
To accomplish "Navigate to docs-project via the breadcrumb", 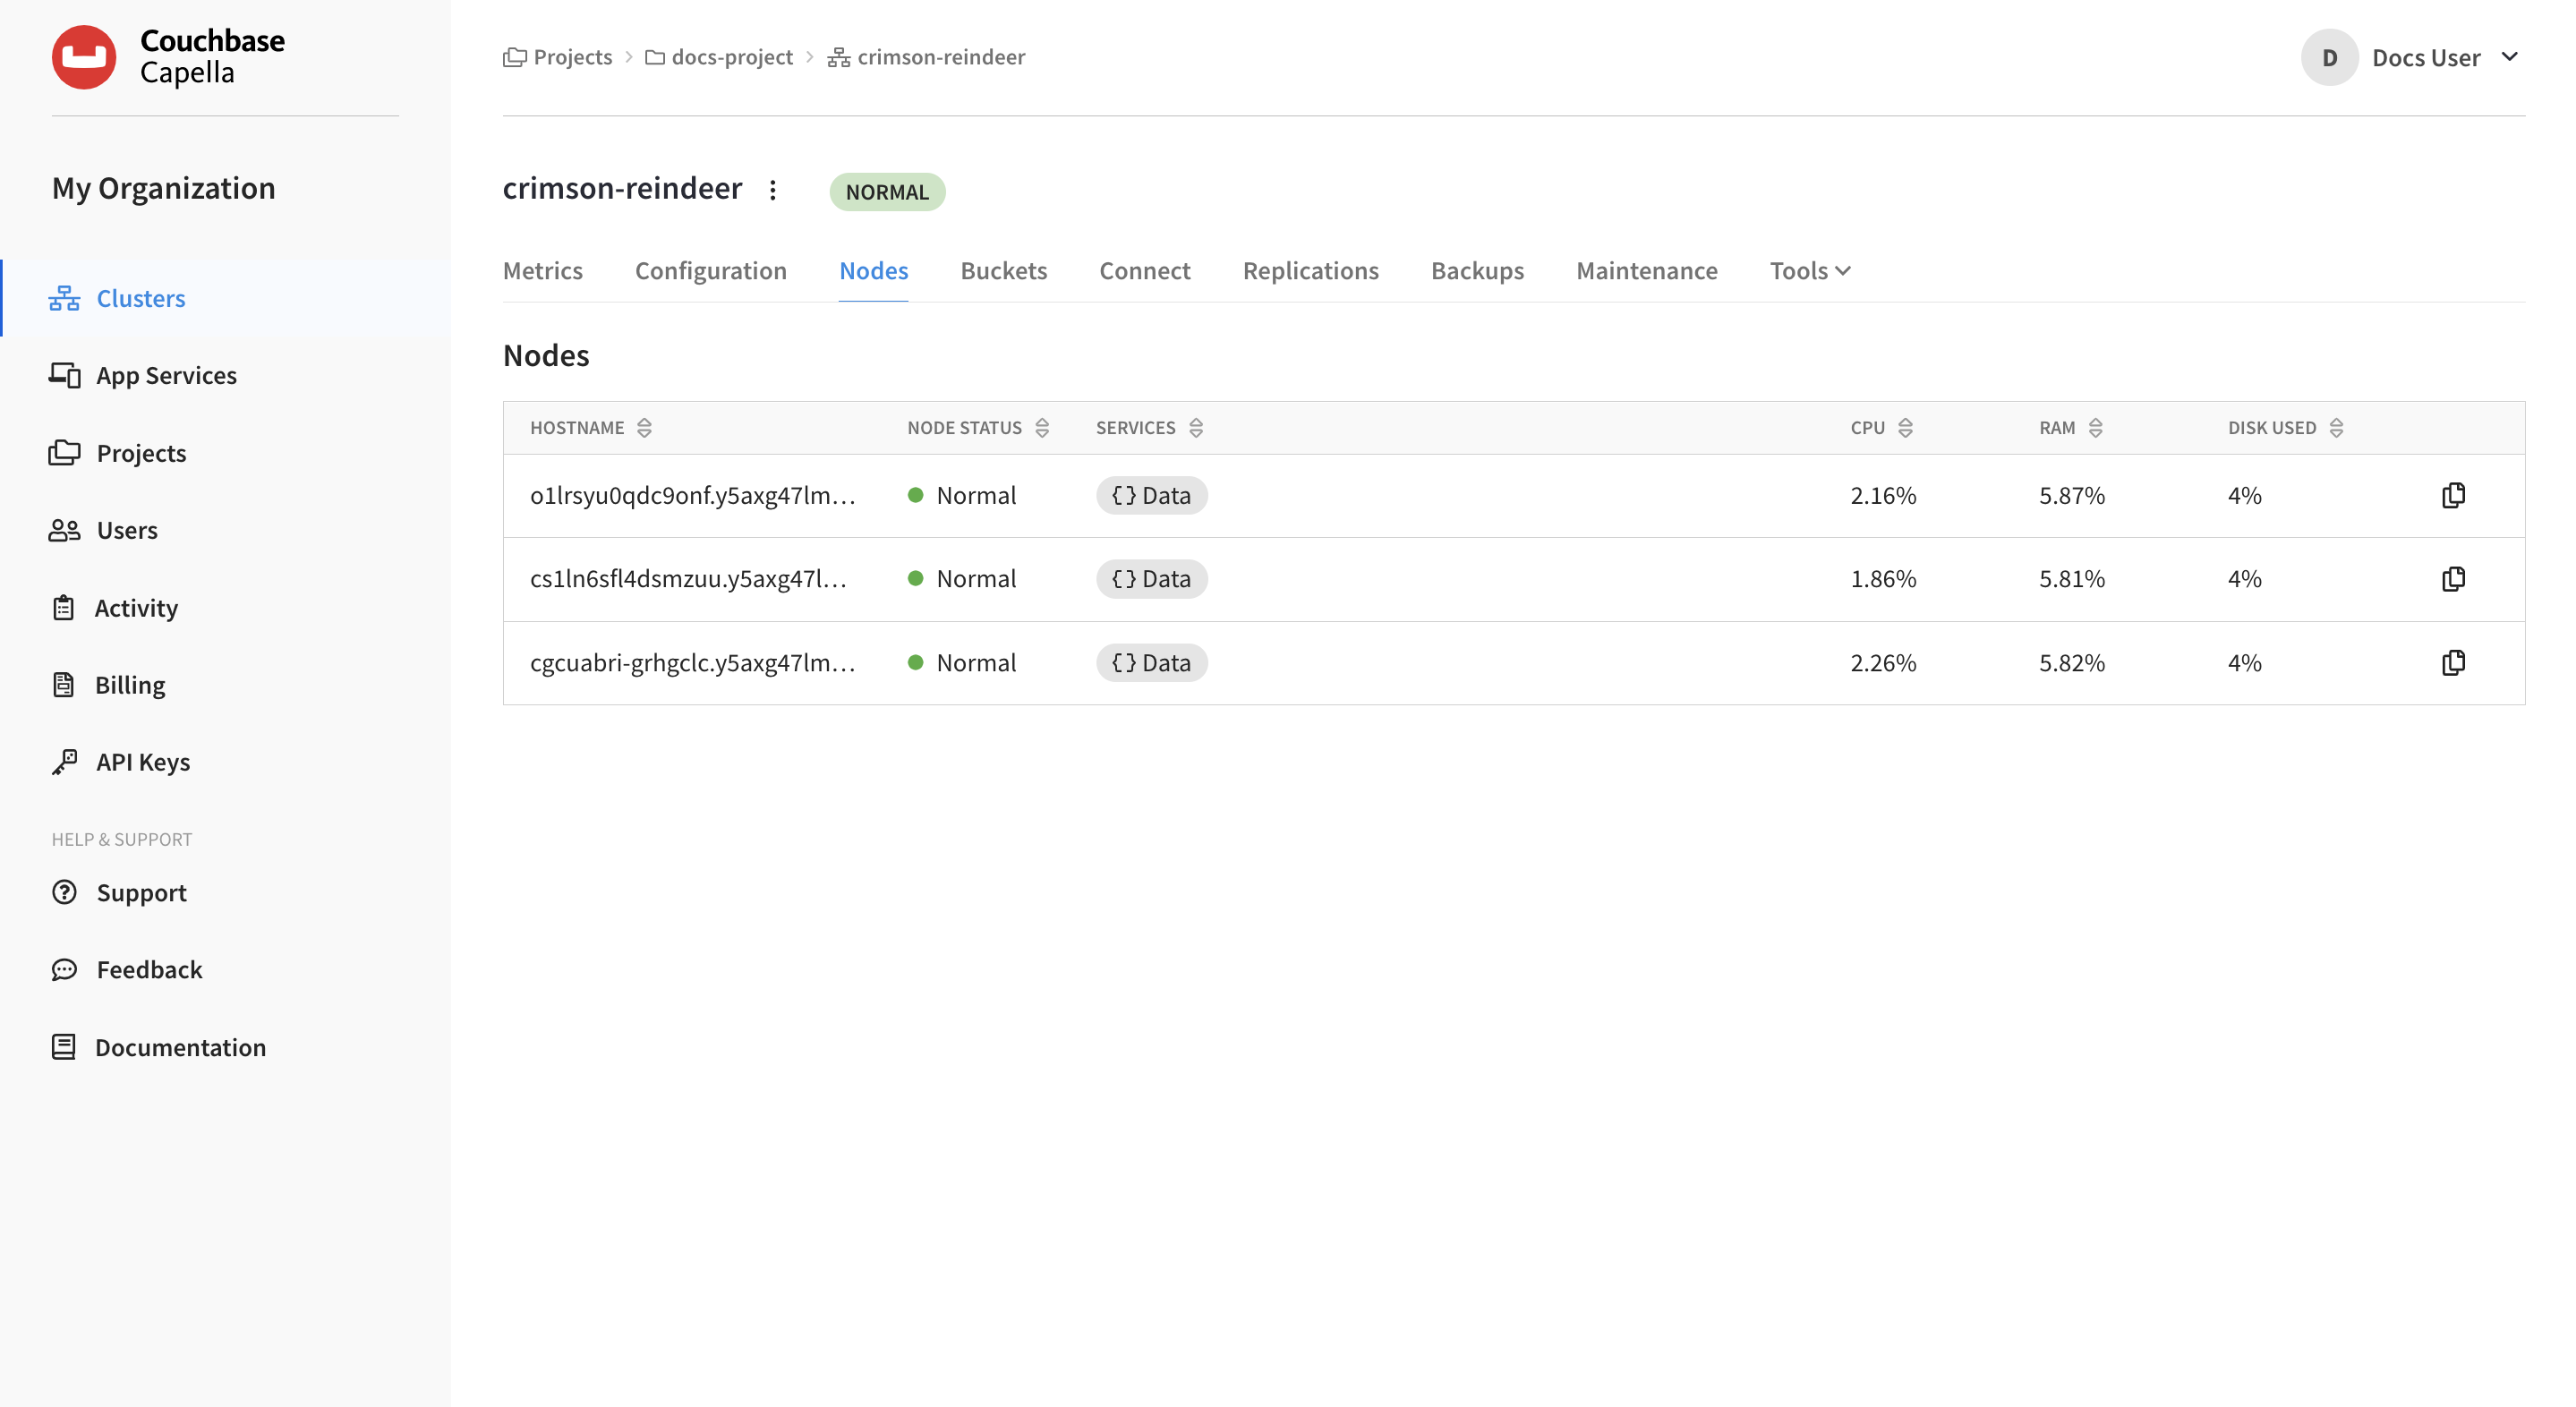I will pyautogui.click(x=732, y=57).
